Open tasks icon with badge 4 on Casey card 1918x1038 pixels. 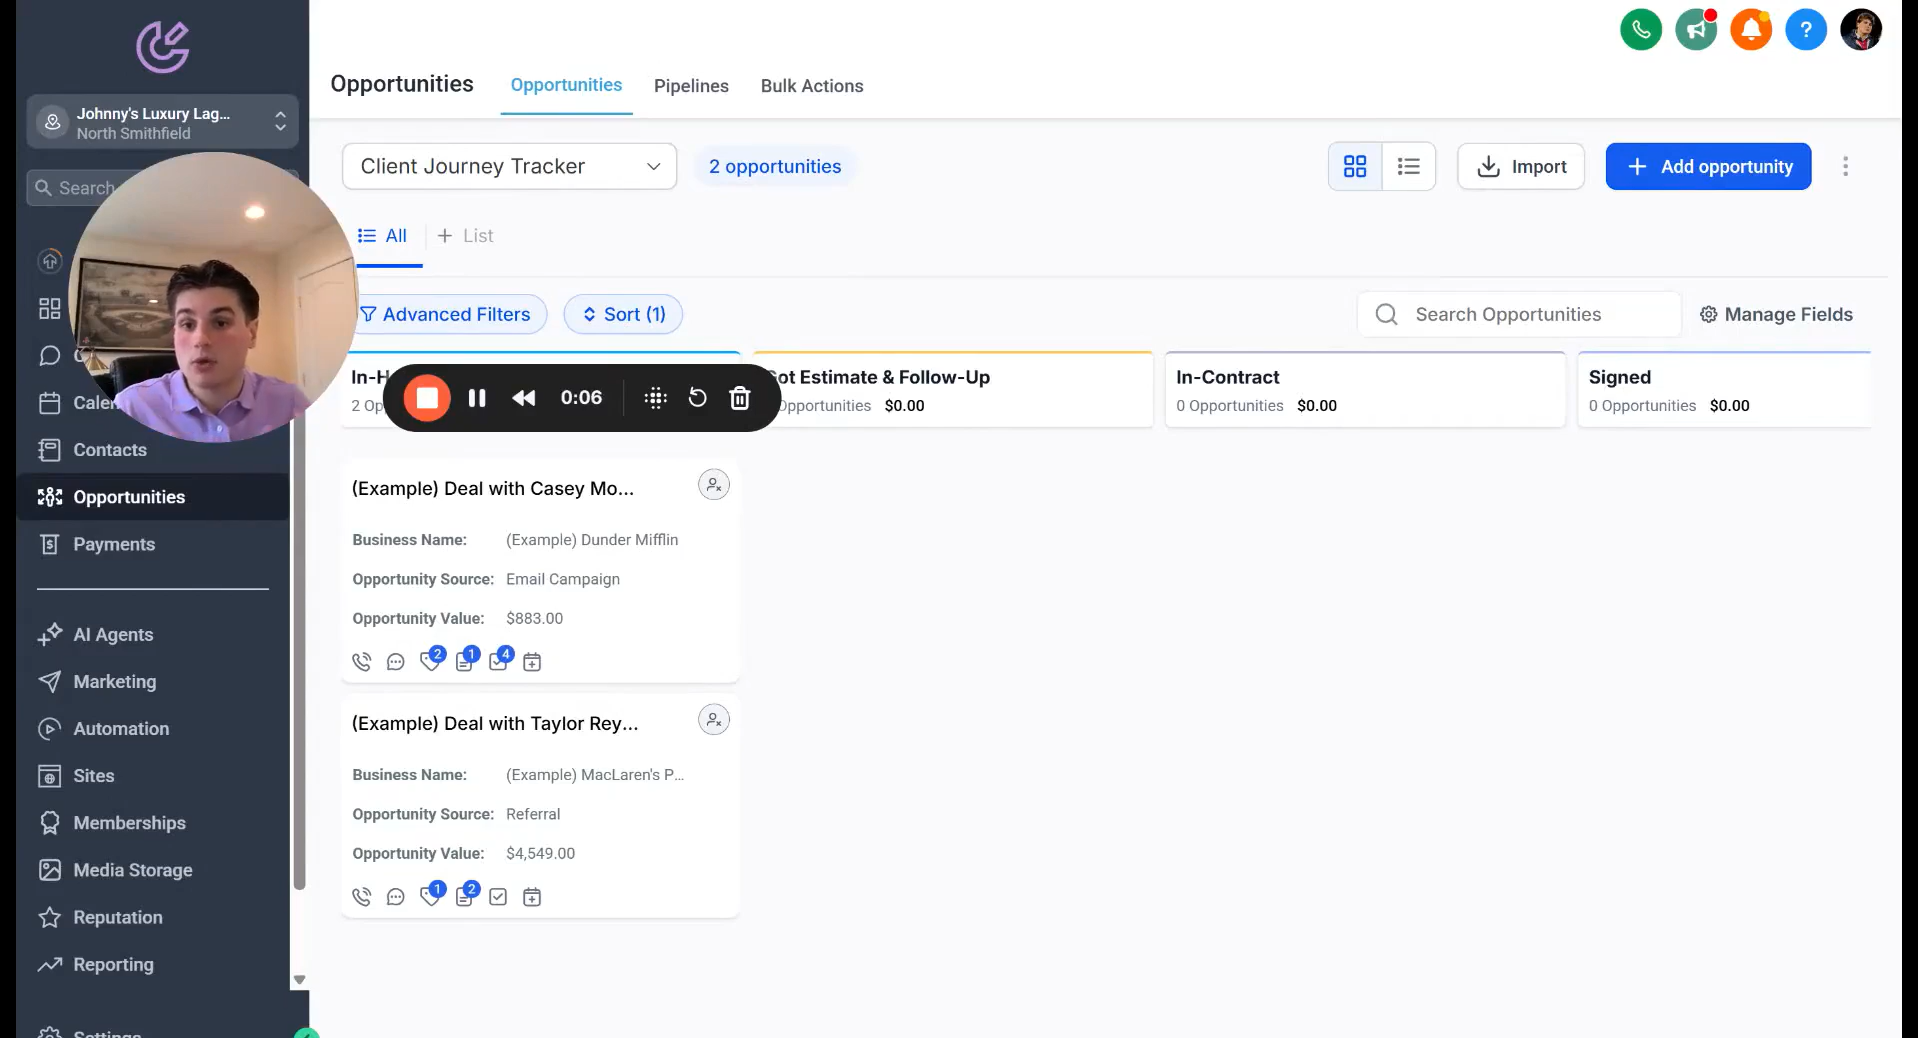click(500, 660)
